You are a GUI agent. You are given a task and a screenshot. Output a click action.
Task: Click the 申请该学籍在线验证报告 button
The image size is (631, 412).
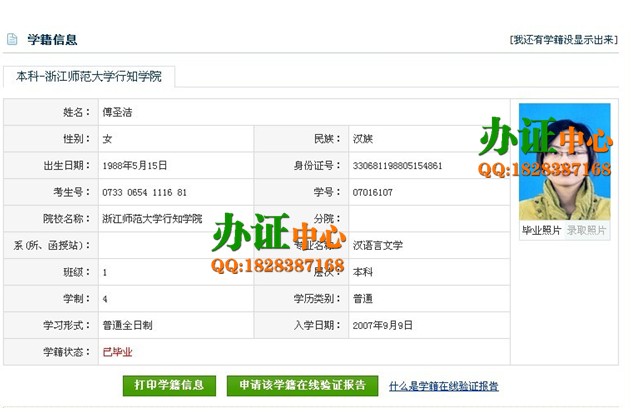[302, 385]
